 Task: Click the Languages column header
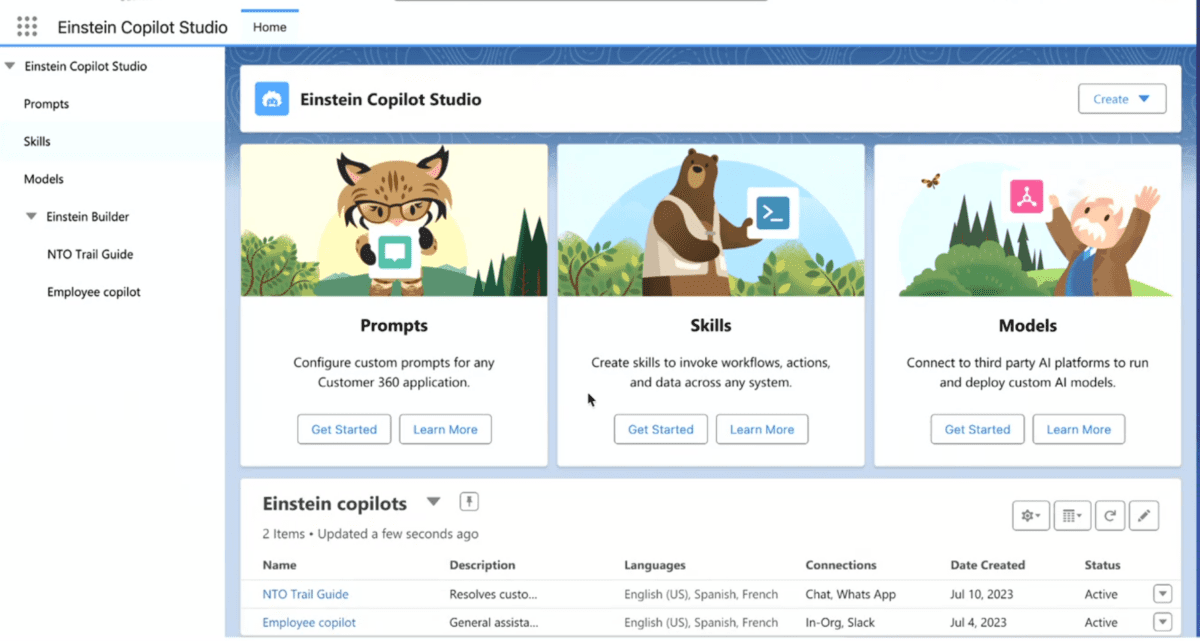point(655,565)
